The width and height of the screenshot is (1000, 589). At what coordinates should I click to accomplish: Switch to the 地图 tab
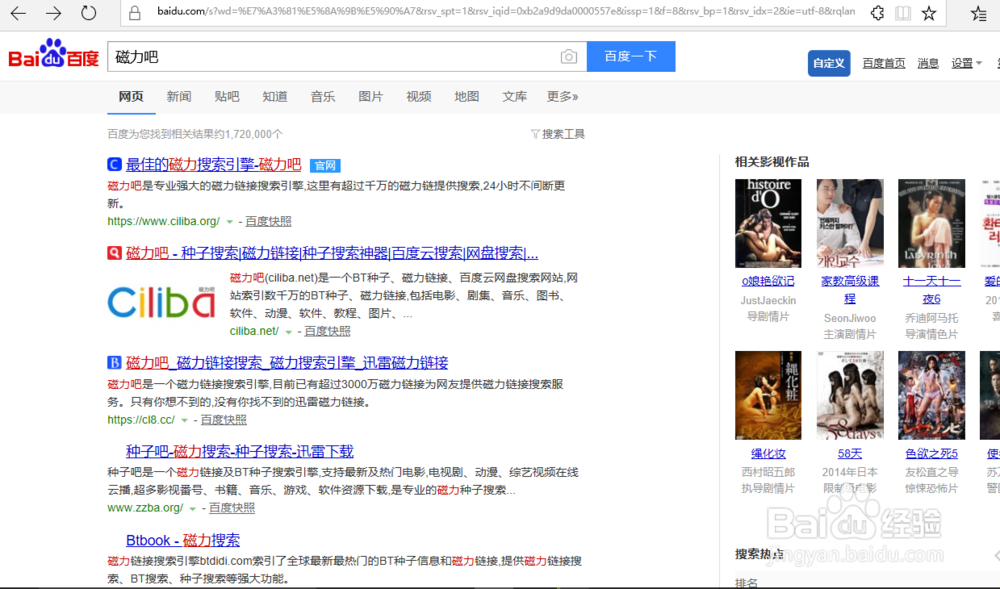point(466,97)
